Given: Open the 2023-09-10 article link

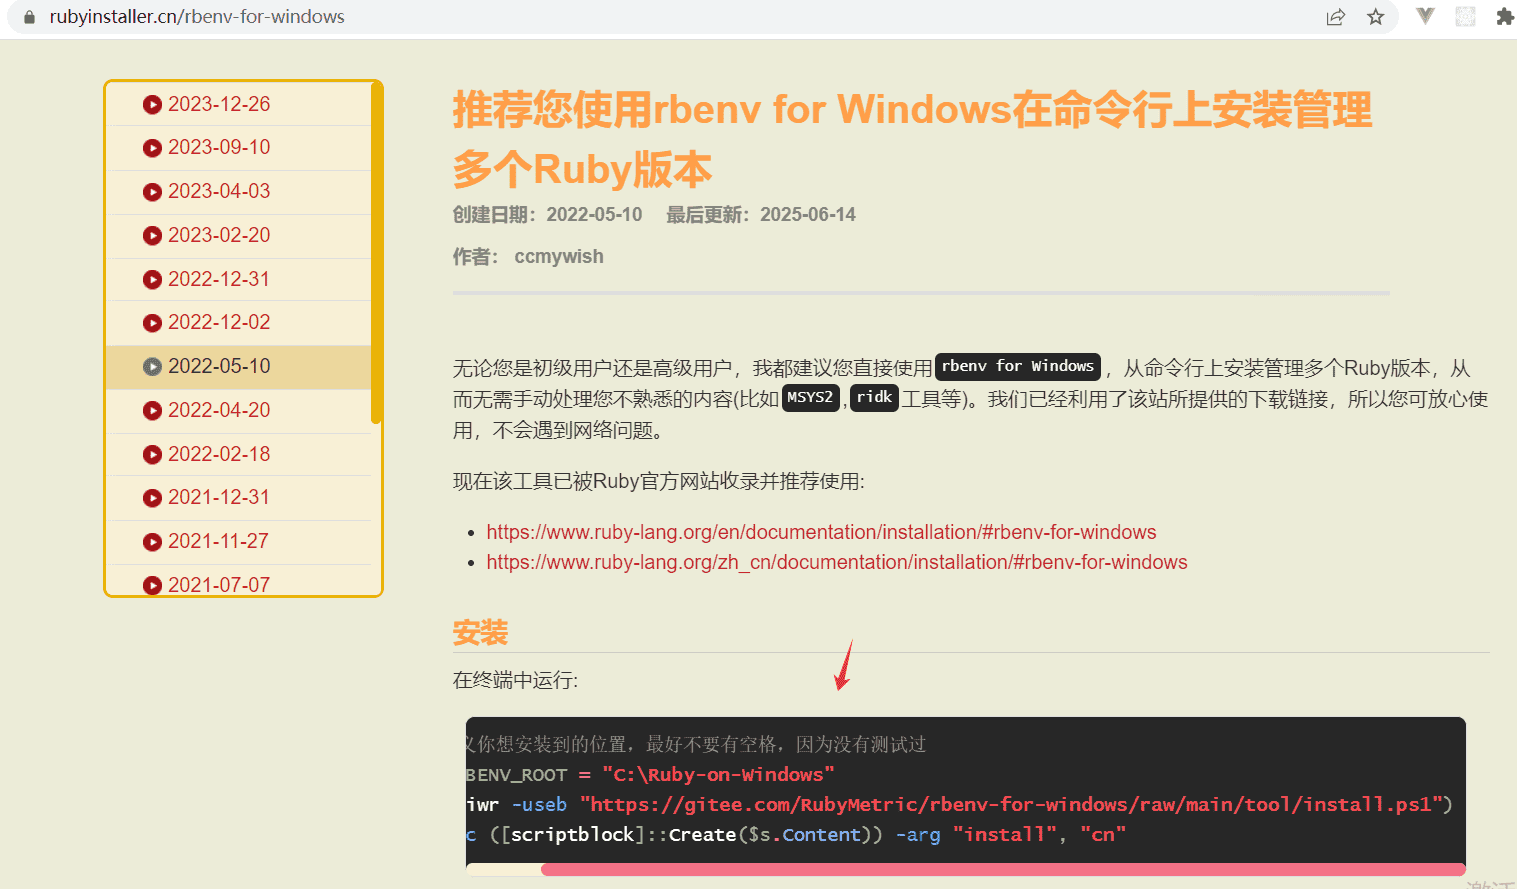Looking at the screenshot, I should click(x=219, y=147).
